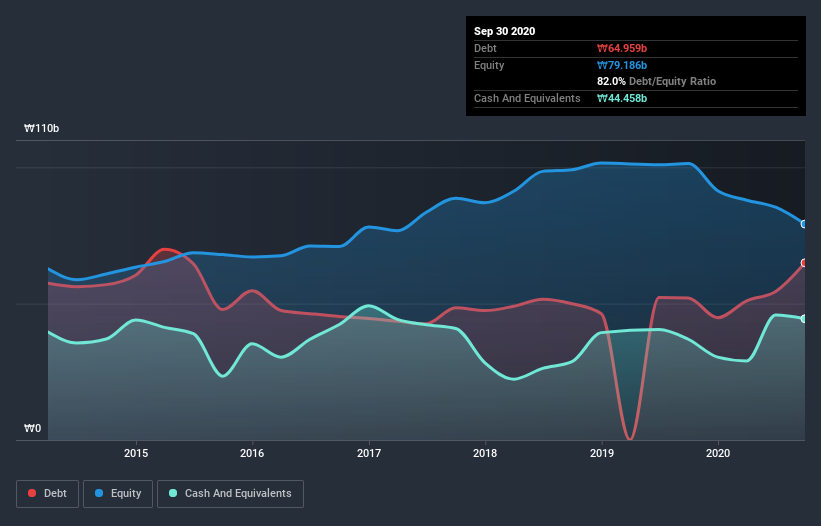Click the 2017 x-axis label

tap(369, 453)
